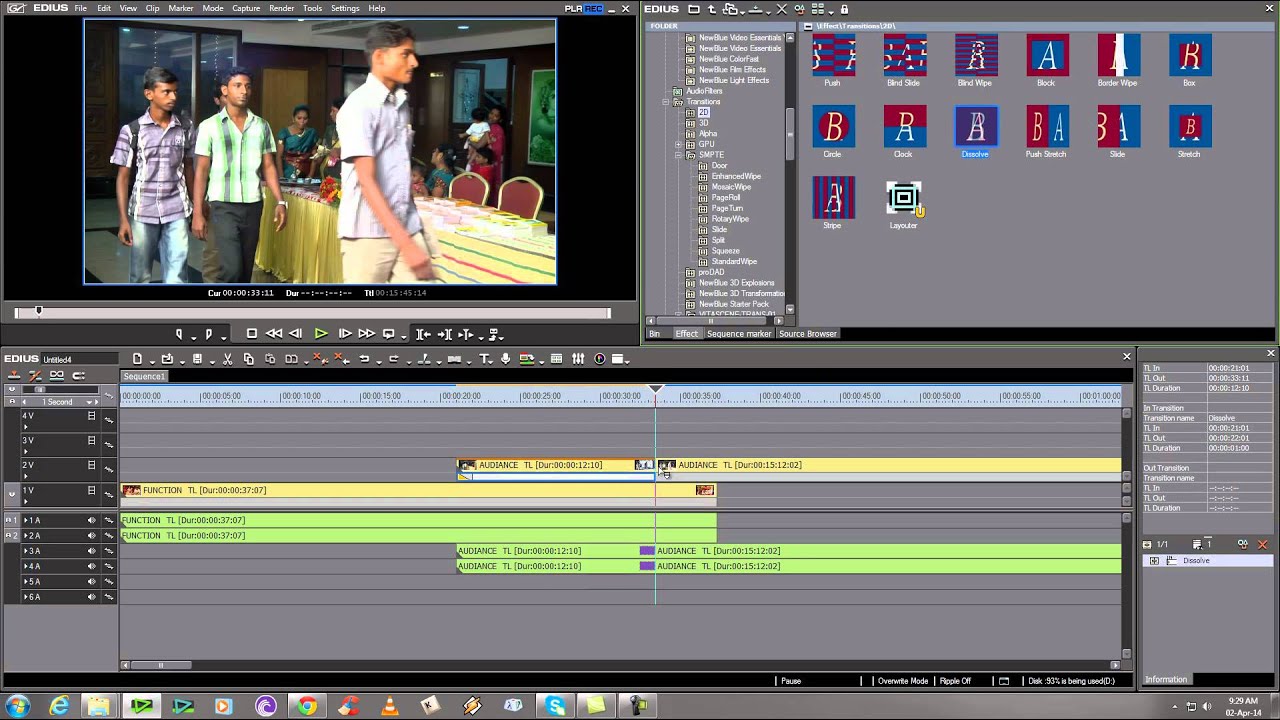
Task: Click the Ripple Delete icon in timeline toolbar
Action: pyautogui.click(x=344, y=359)
